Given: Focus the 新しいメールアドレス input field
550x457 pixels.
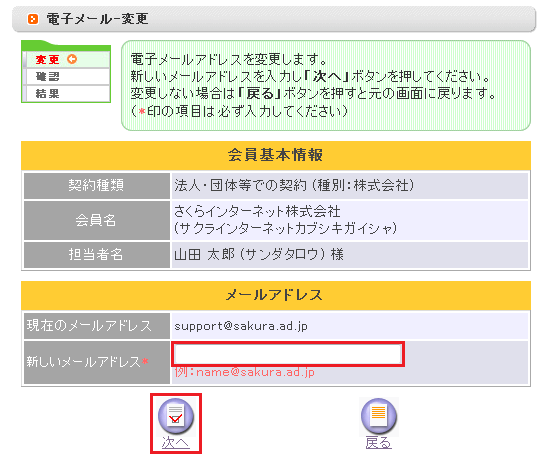Looking at the screenshot, I should click(x=288, y=354).
